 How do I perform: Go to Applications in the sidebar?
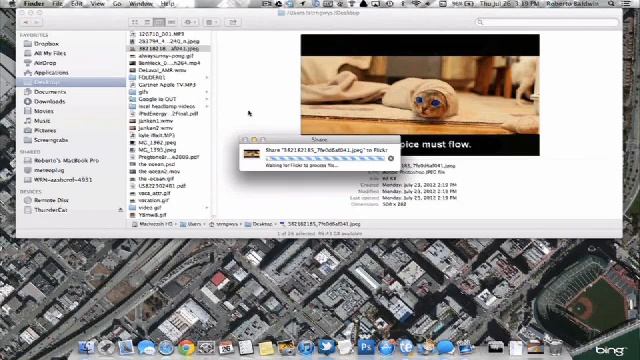click(51, 73)
